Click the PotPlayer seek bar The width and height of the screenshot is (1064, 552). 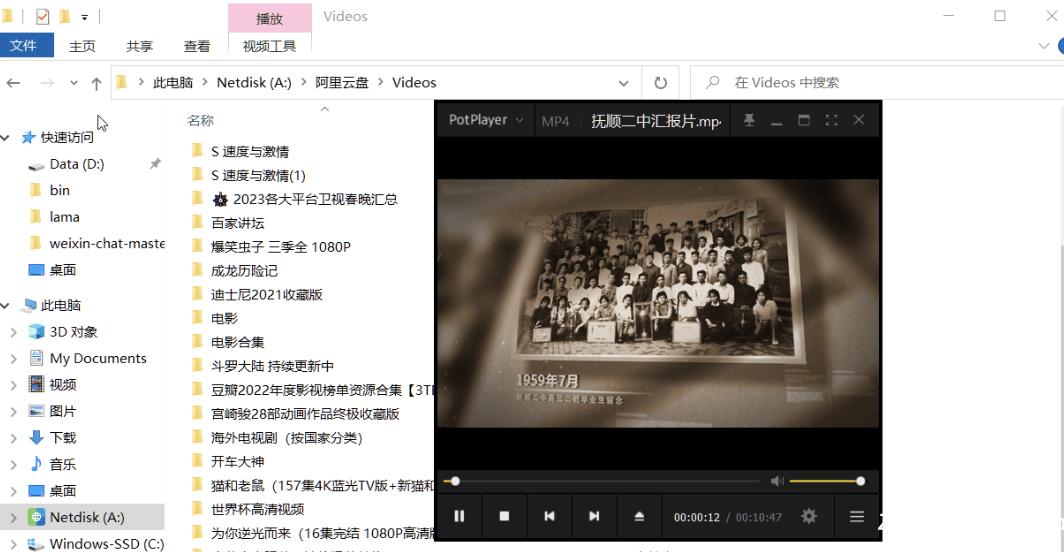(601, 481)
